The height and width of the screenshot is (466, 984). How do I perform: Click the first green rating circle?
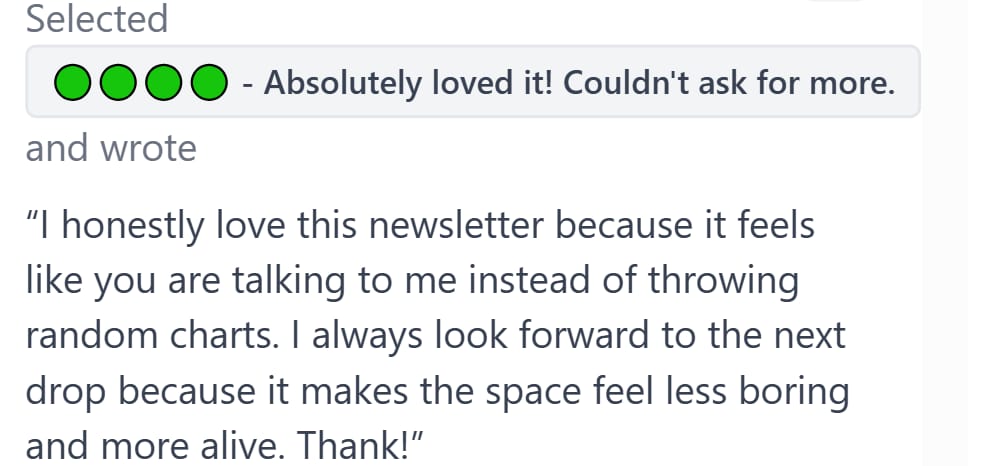pos(73,82)
